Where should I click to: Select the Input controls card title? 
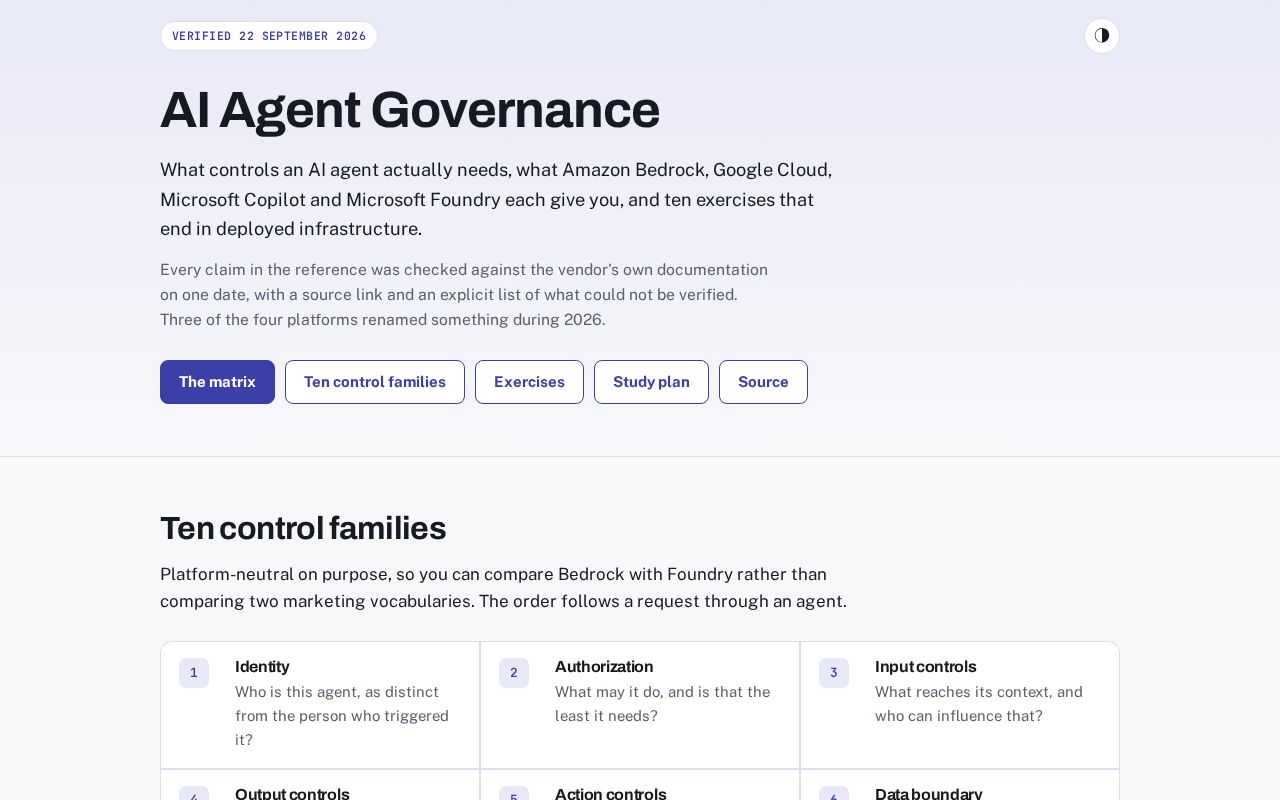[925, 667]
